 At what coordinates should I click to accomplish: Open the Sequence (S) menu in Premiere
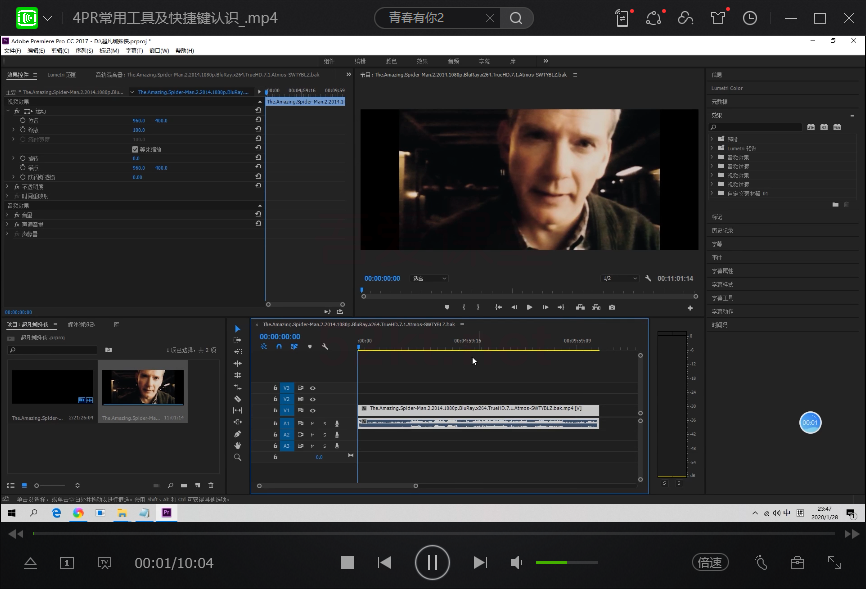[x=84, y=51]
